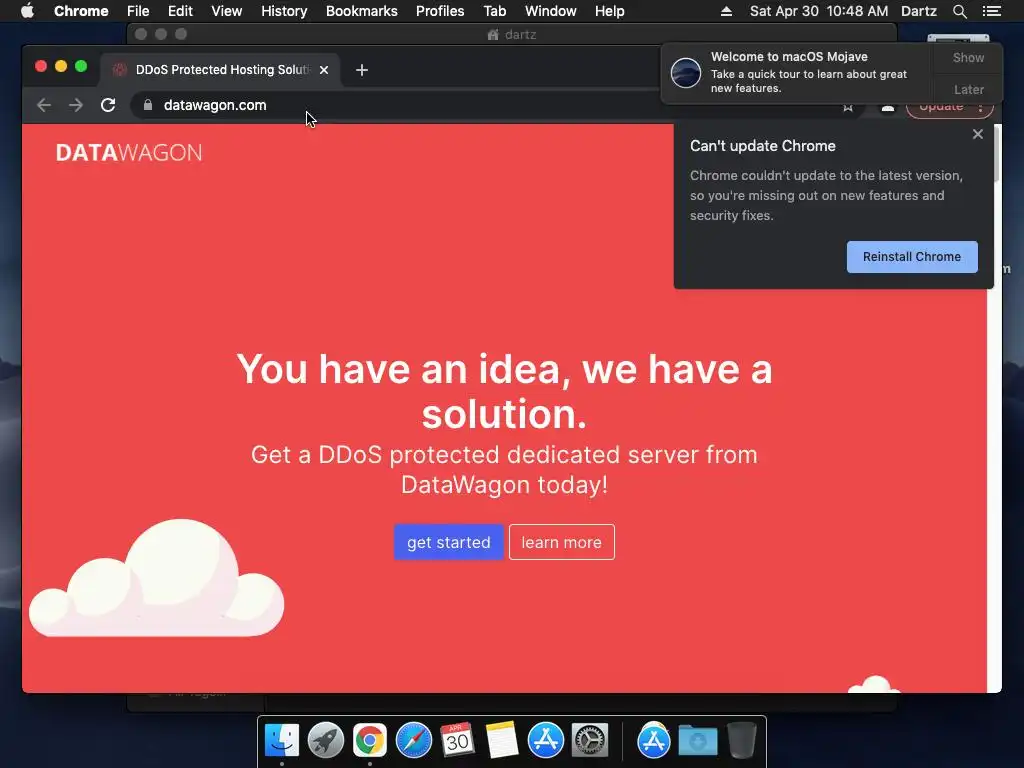This screenshot has height=768, width=1024.
Task: Open the History menu
Action: point(284,11)
